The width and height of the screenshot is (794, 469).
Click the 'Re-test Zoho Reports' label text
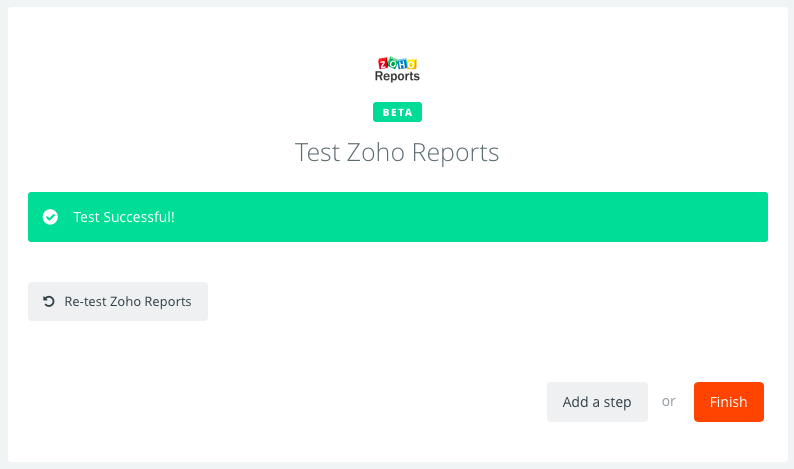click(128, 301)
